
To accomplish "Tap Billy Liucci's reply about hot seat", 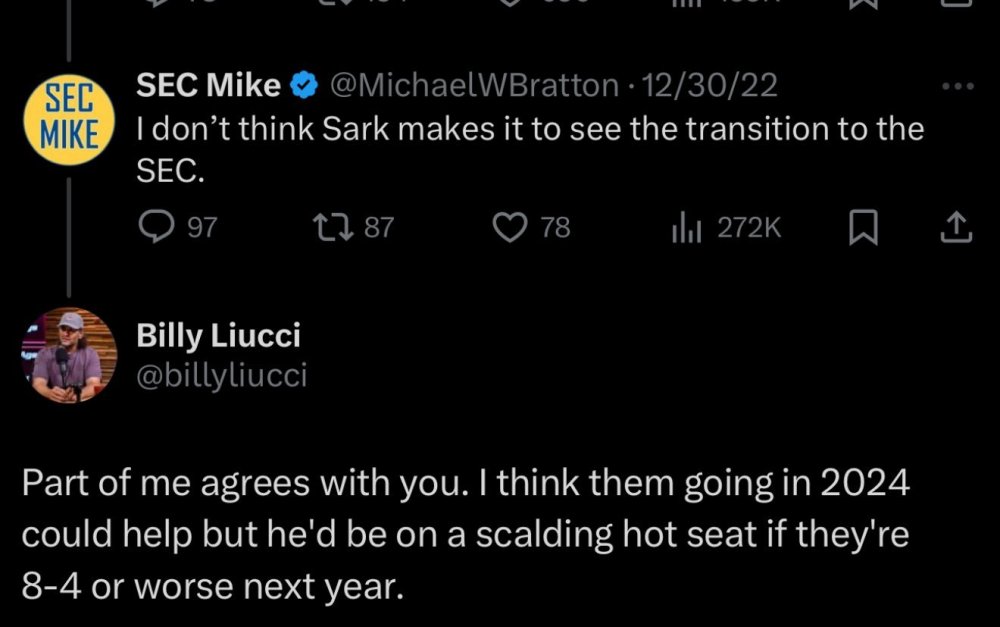I will tap(466, 534).
